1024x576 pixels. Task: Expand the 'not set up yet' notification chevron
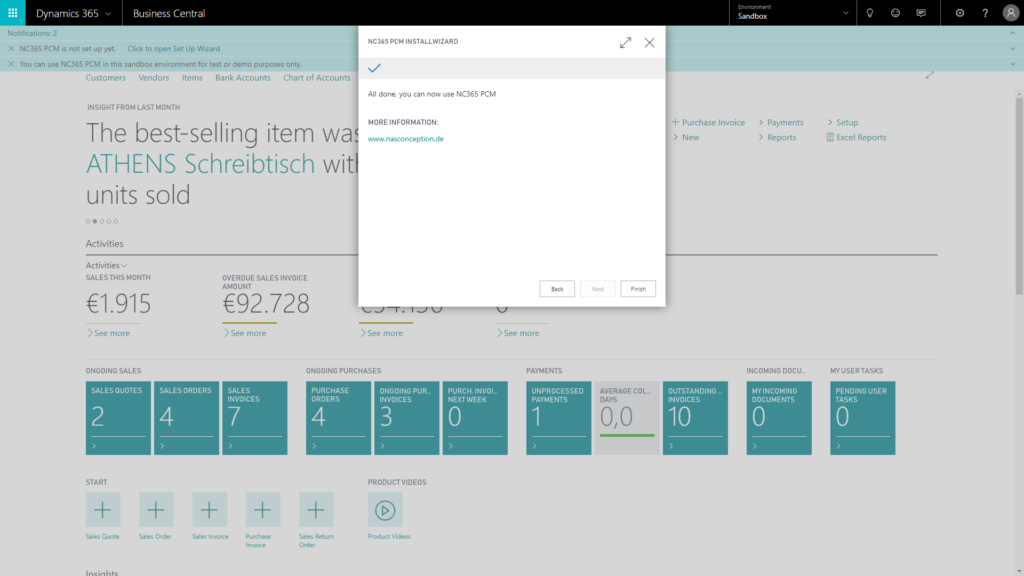(x=1012, y=48)
